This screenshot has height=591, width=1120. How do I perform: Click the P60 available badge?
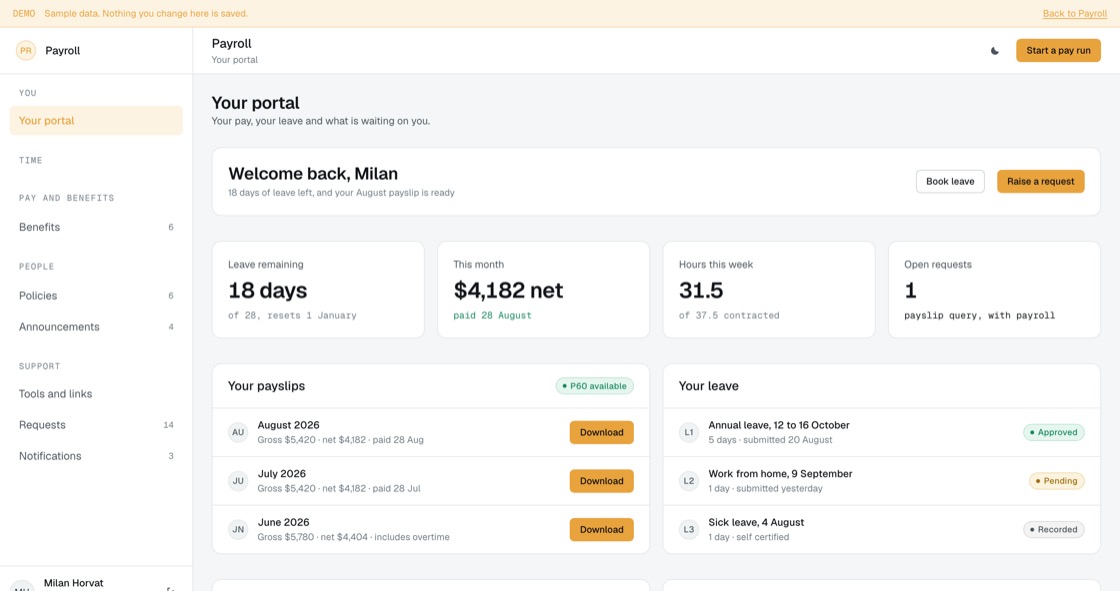tap(594, 386)
